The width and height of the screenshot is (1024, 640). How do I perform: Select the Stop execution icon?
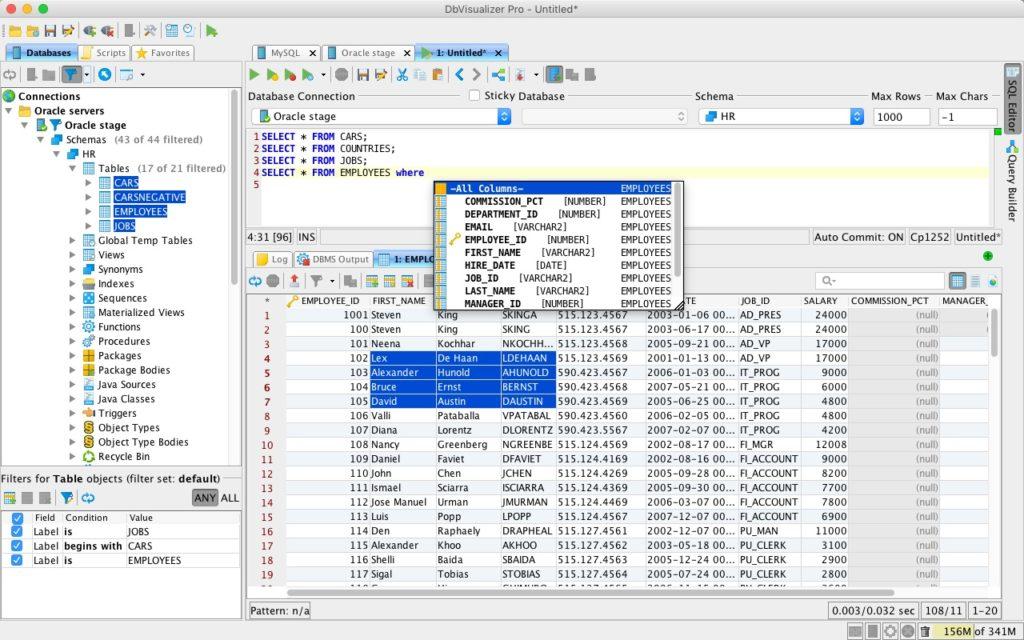[x=340, y=75]
